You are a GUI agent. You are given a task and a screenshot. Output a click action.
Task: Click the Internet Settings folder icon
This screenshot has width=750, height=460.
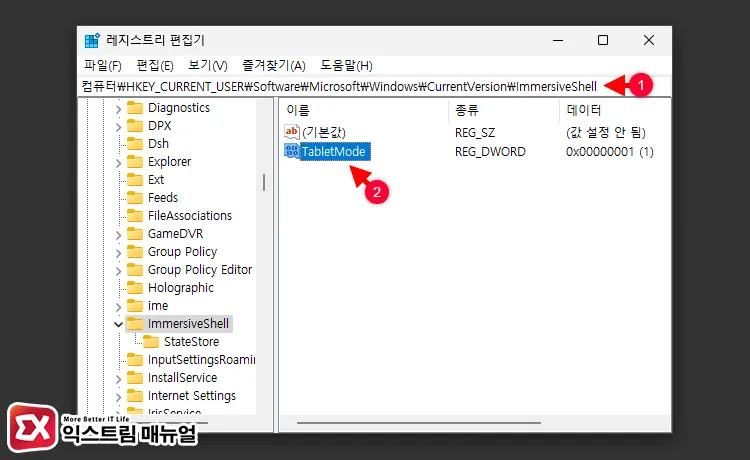[135, 396]
